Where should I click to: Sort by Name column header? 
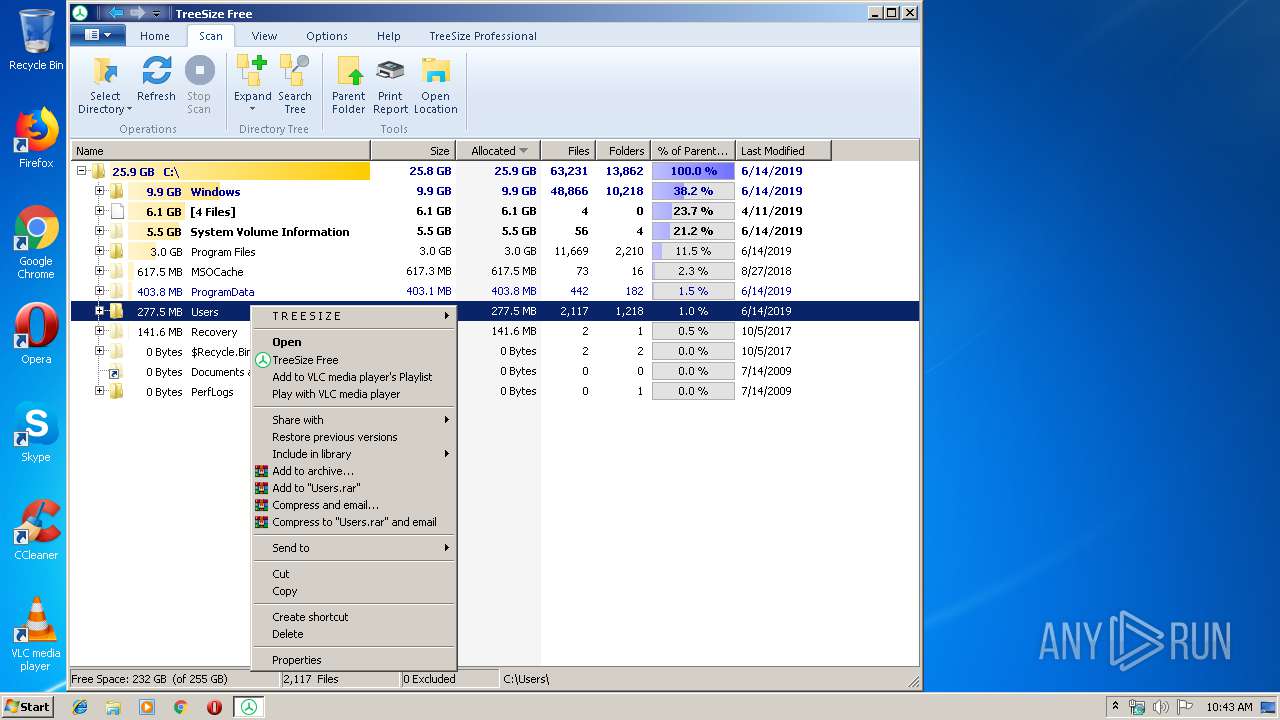(x=220, y=151)
